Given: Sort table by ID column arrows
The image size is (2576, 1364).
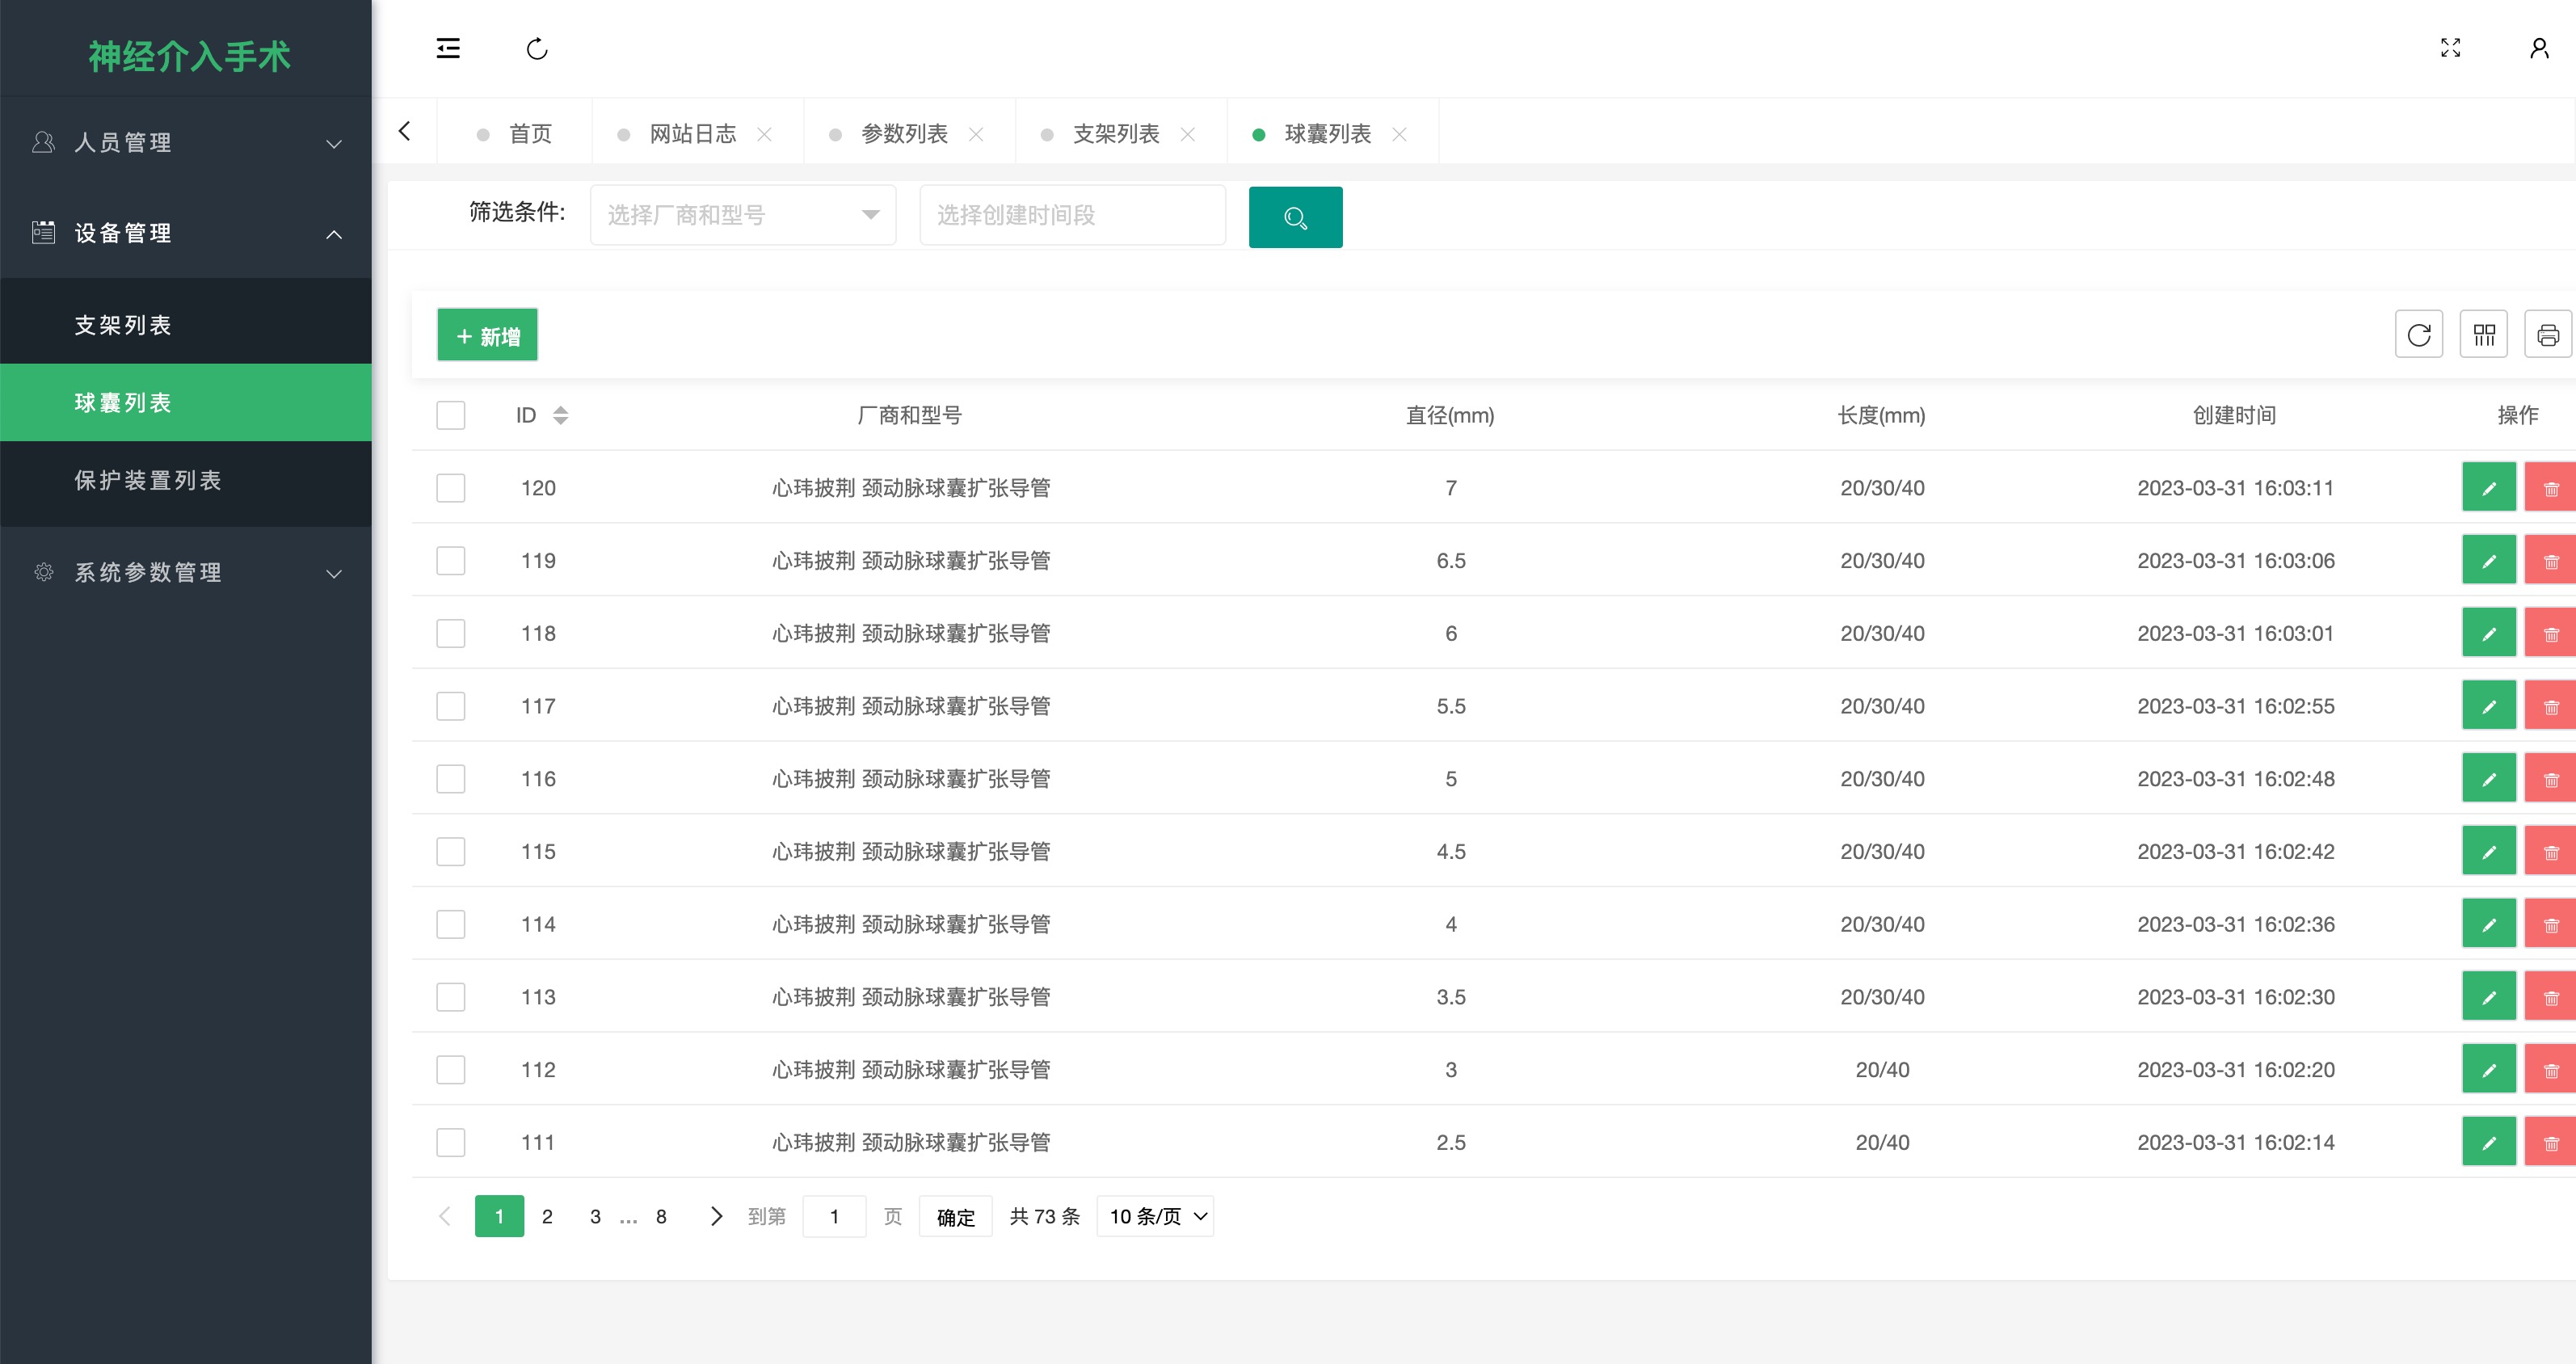Looking at the screenshot, I should tap(560, 415).
